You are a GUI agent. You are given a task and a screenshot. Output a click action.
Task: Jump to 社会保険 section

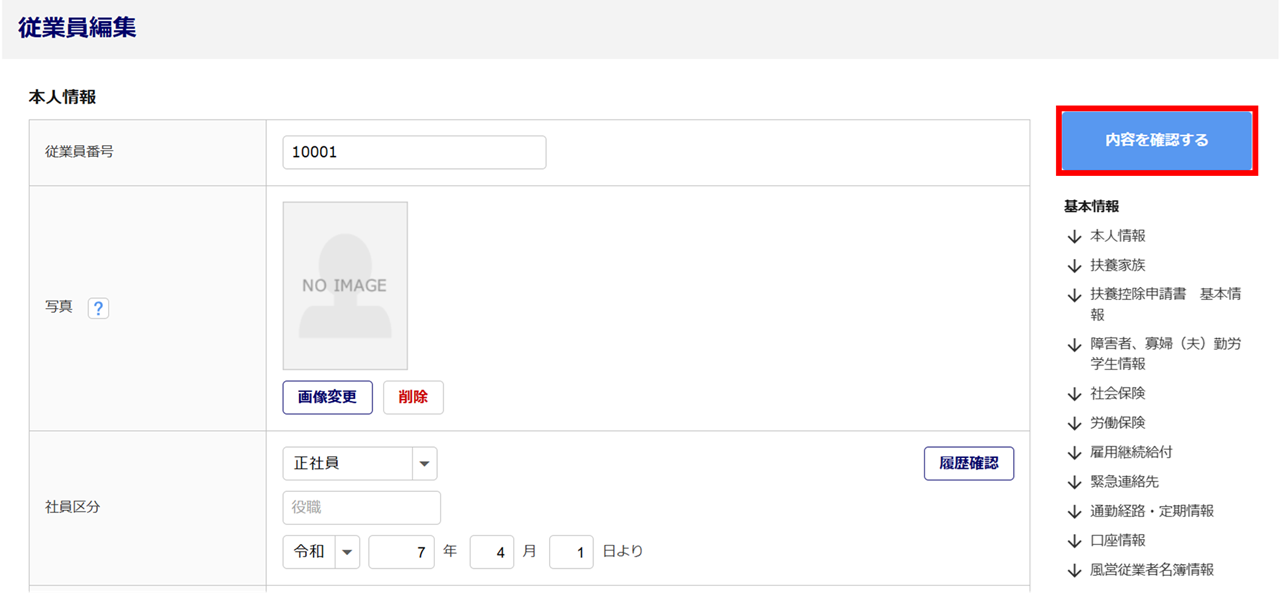coord(1117,393)
